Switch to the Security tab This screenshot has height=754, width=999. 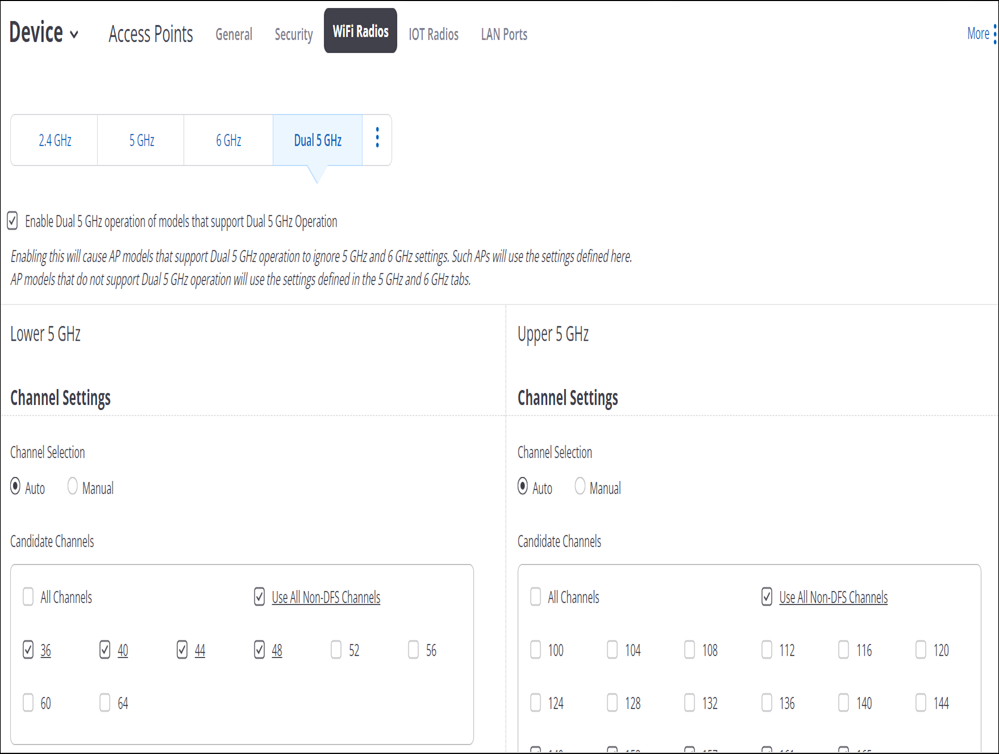(294, 34)
